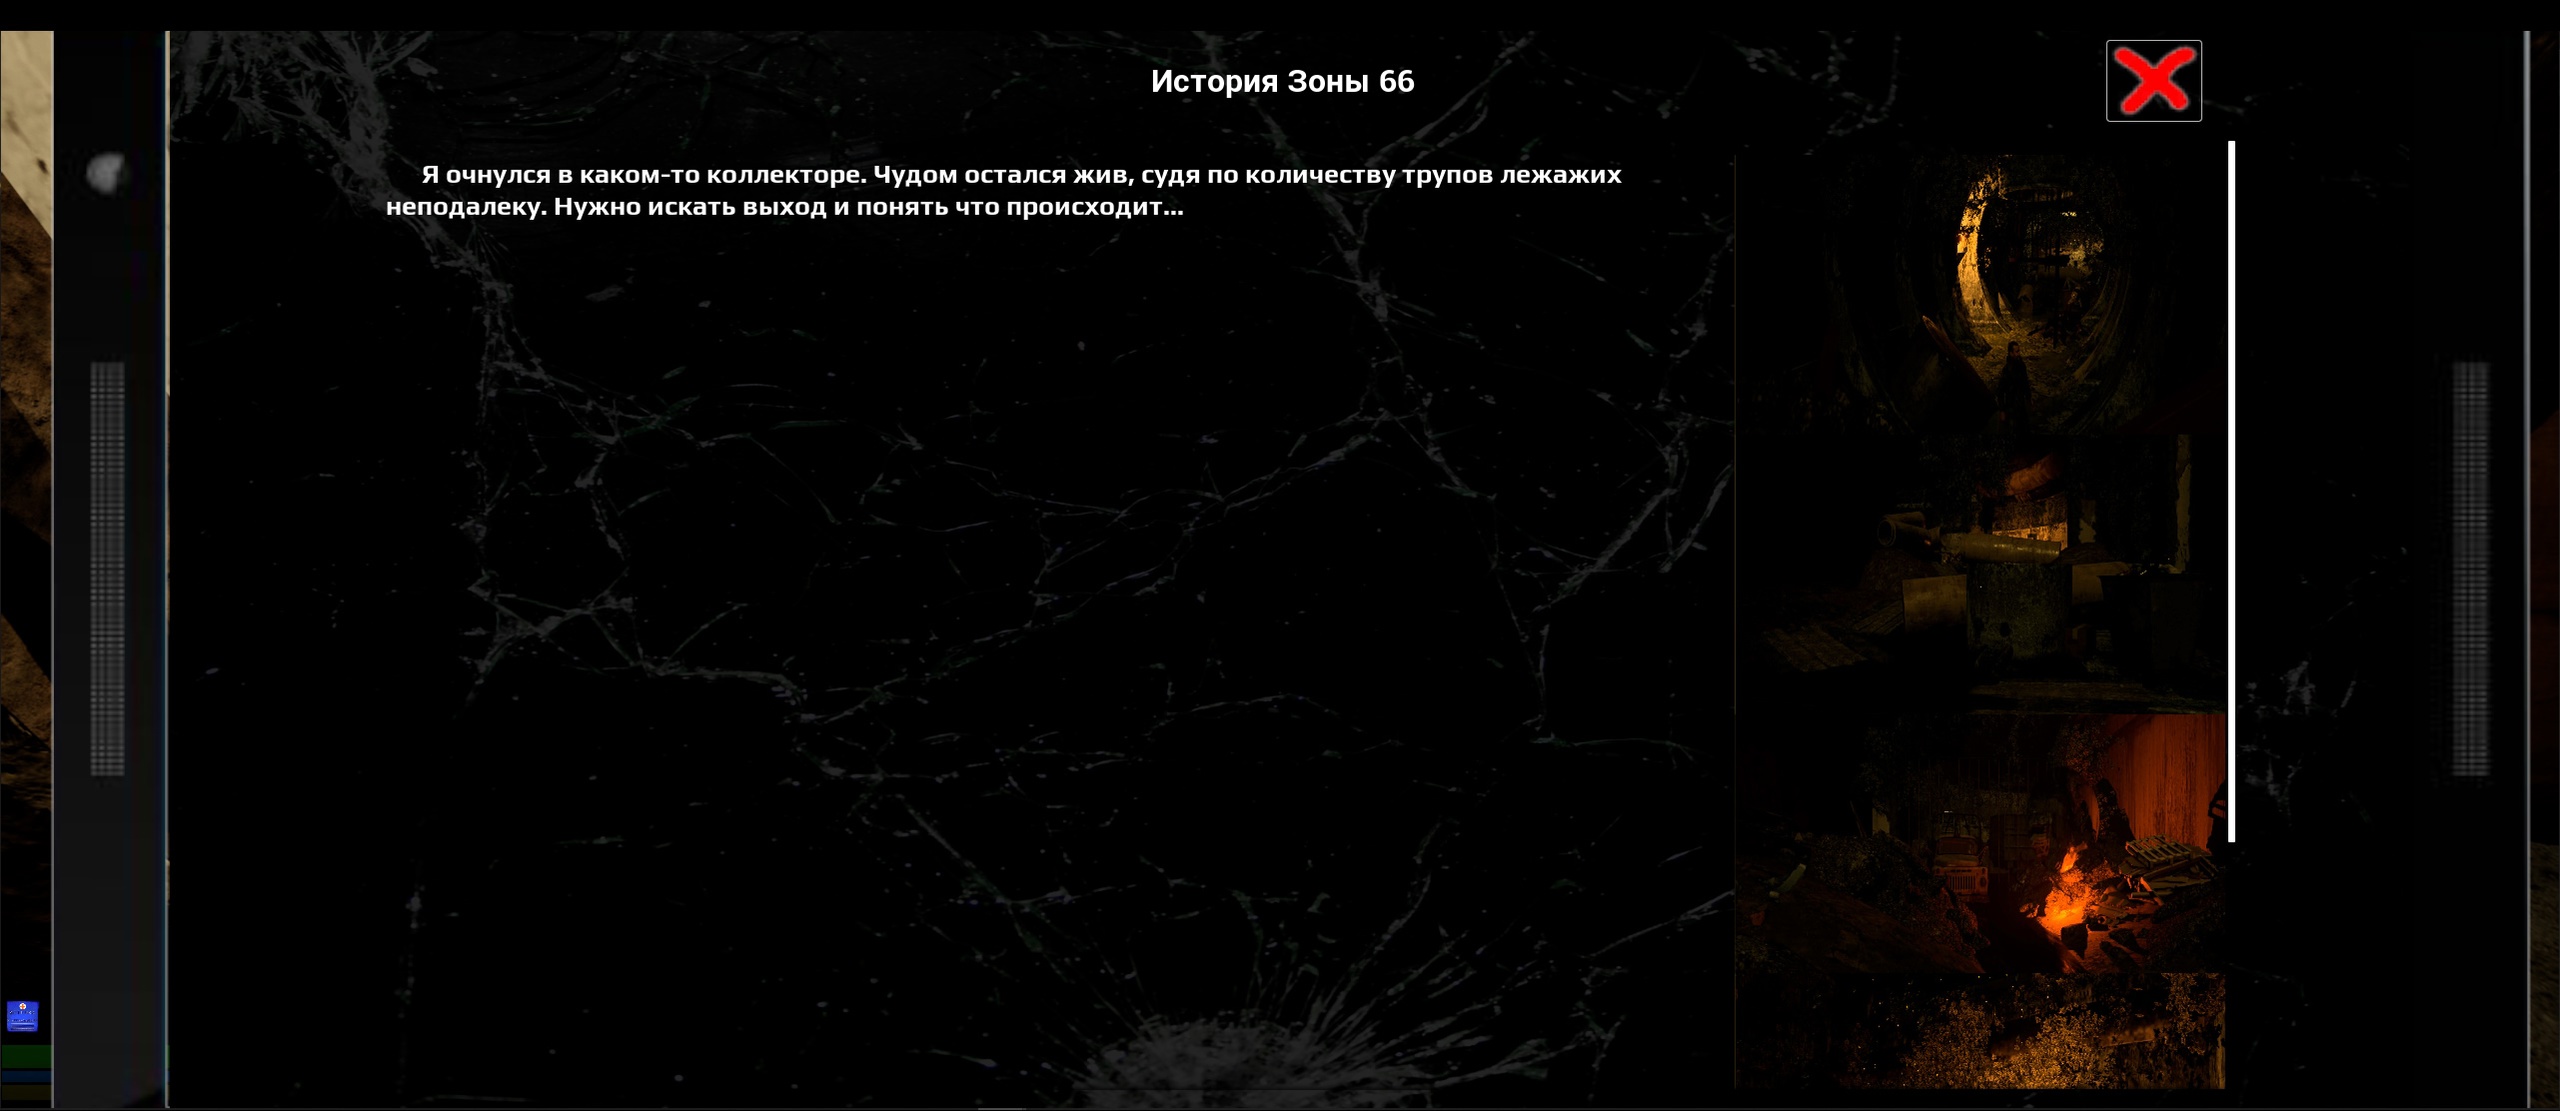This screenshot has height=1111, width=2560.
Task: Click the right speaker grille
Action: coord(2470,568)
